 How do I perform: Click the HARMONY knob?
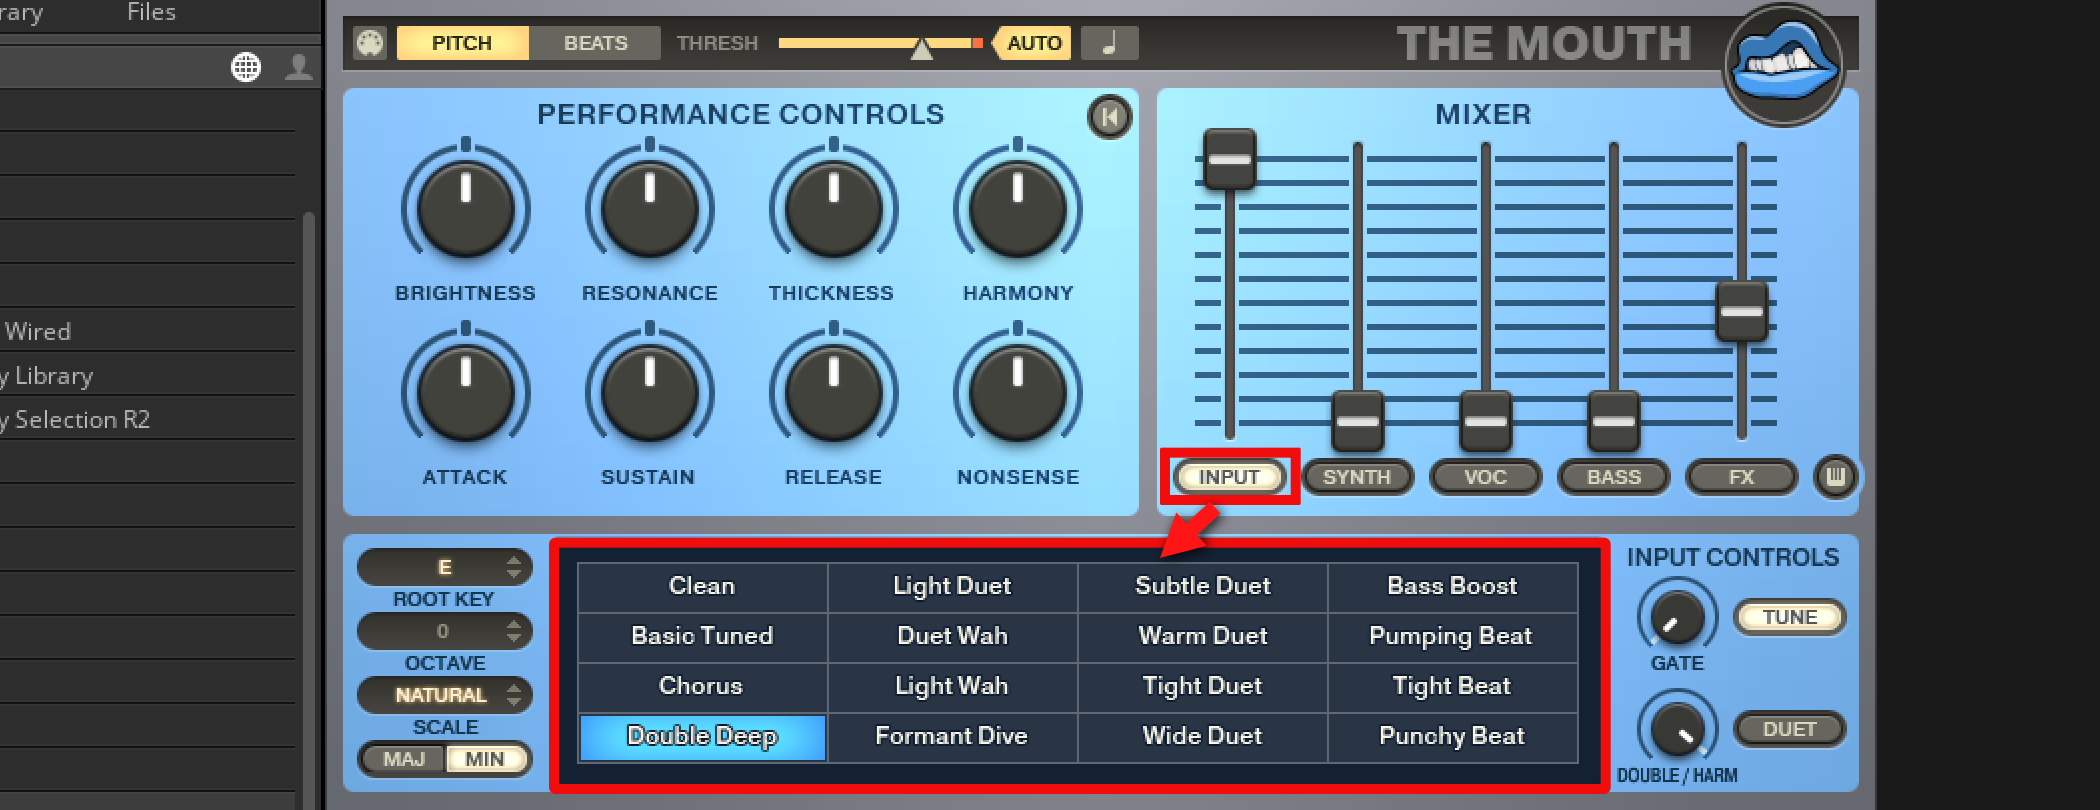click(x=1018, y=208)
